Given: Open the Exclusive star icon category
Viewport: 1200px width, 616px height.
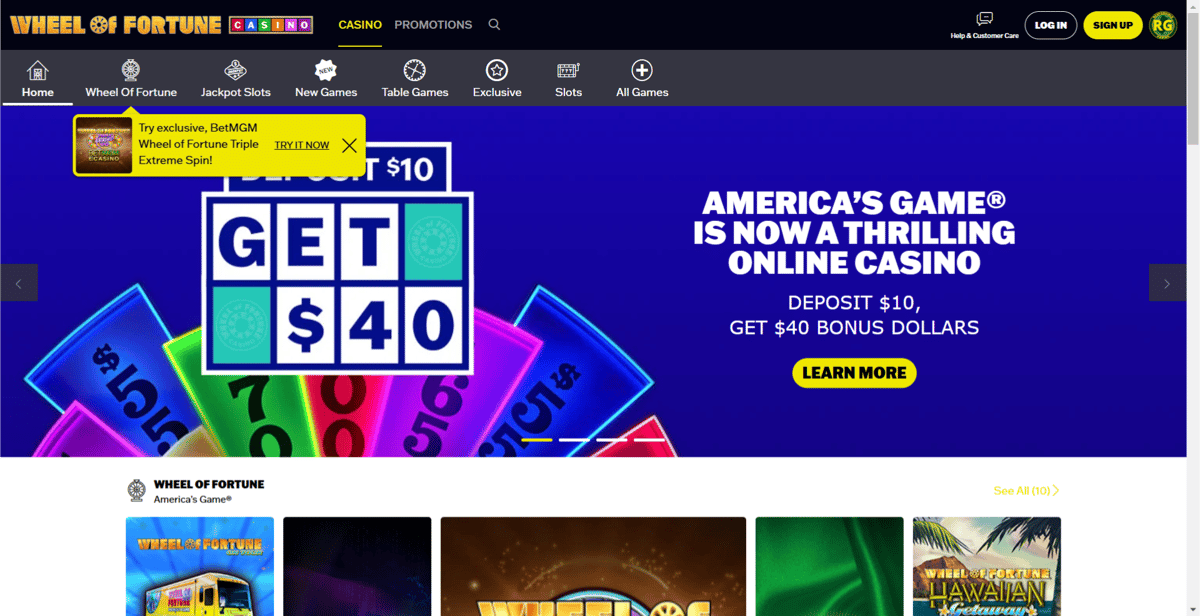Looking at the screenshot, I should point(497,71).
